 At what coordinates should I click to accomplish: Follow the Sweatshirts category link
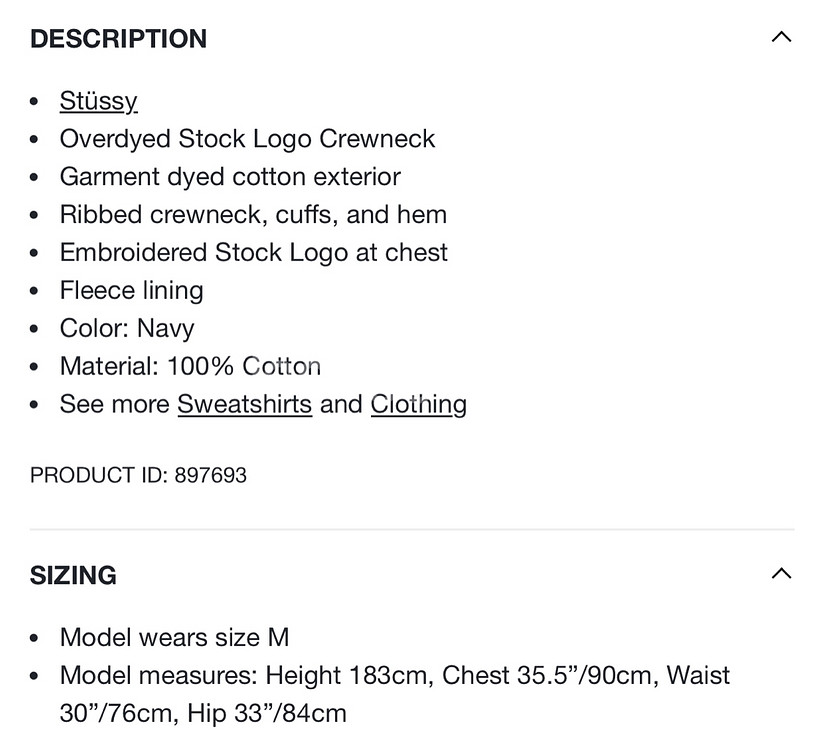(244, 404)
